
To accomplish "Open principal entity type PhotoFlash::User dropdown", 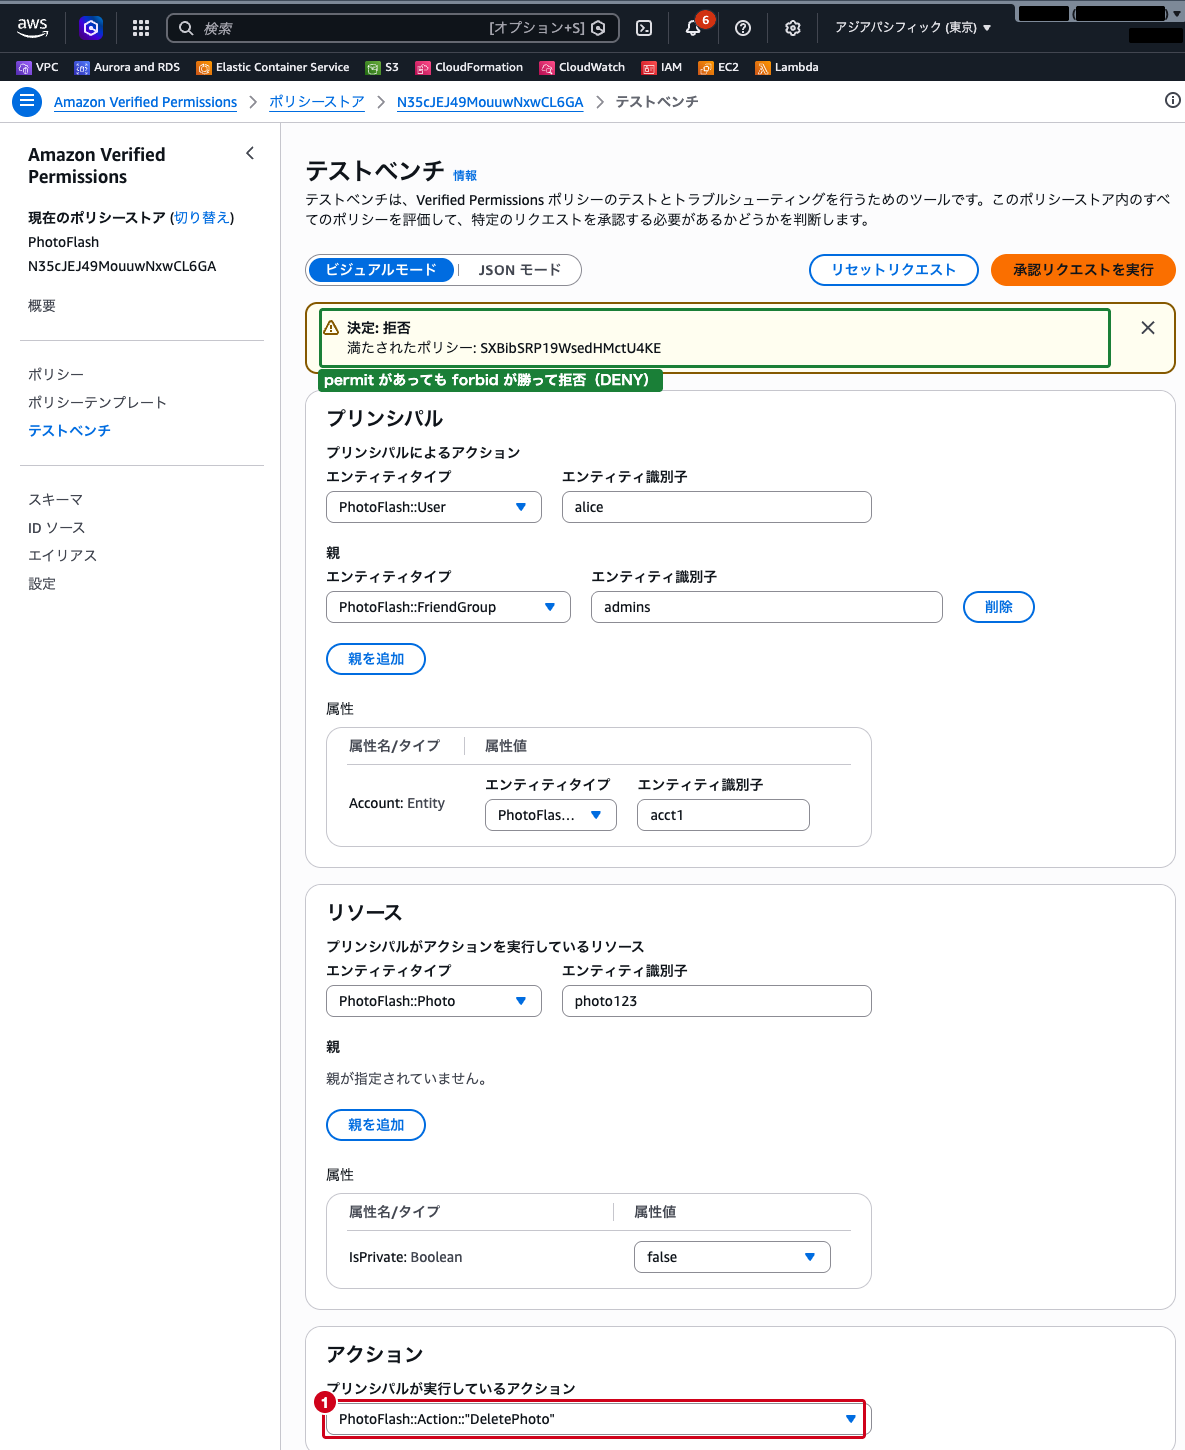I will 434,507.
